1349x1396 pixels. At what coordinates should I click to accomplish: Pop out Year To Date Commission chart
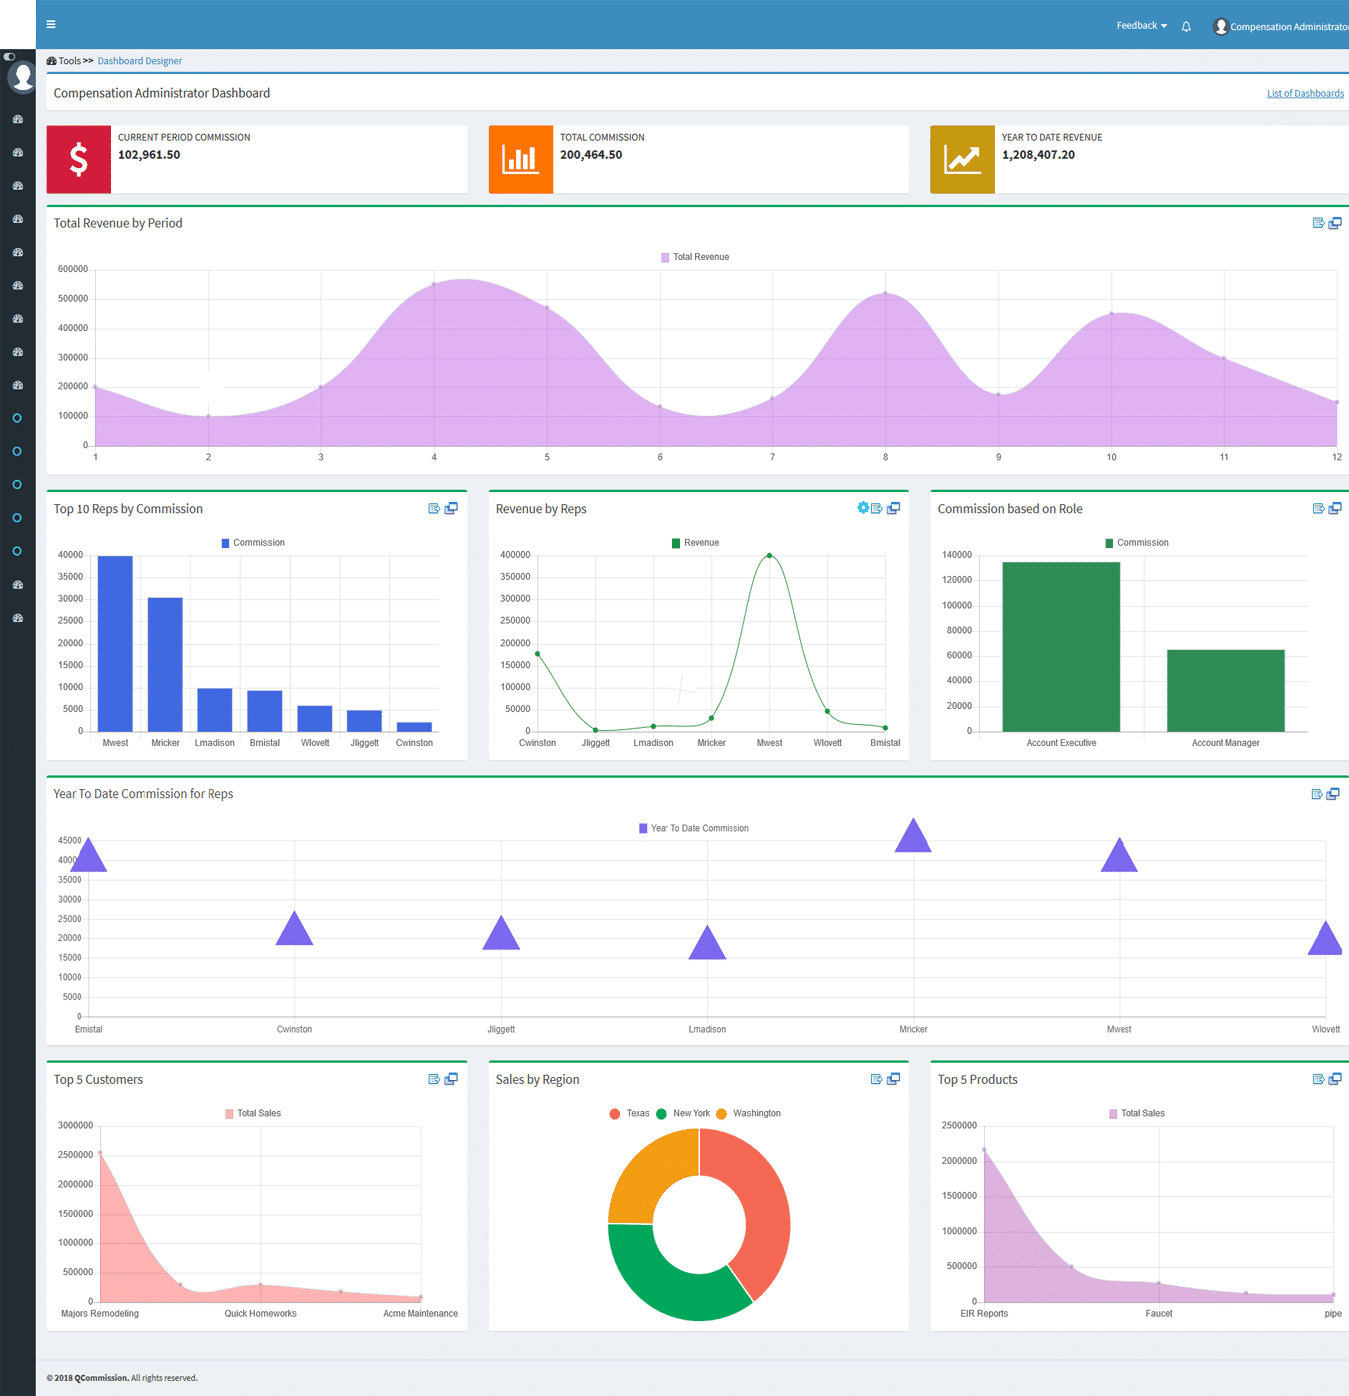[x=1333, y=794]
